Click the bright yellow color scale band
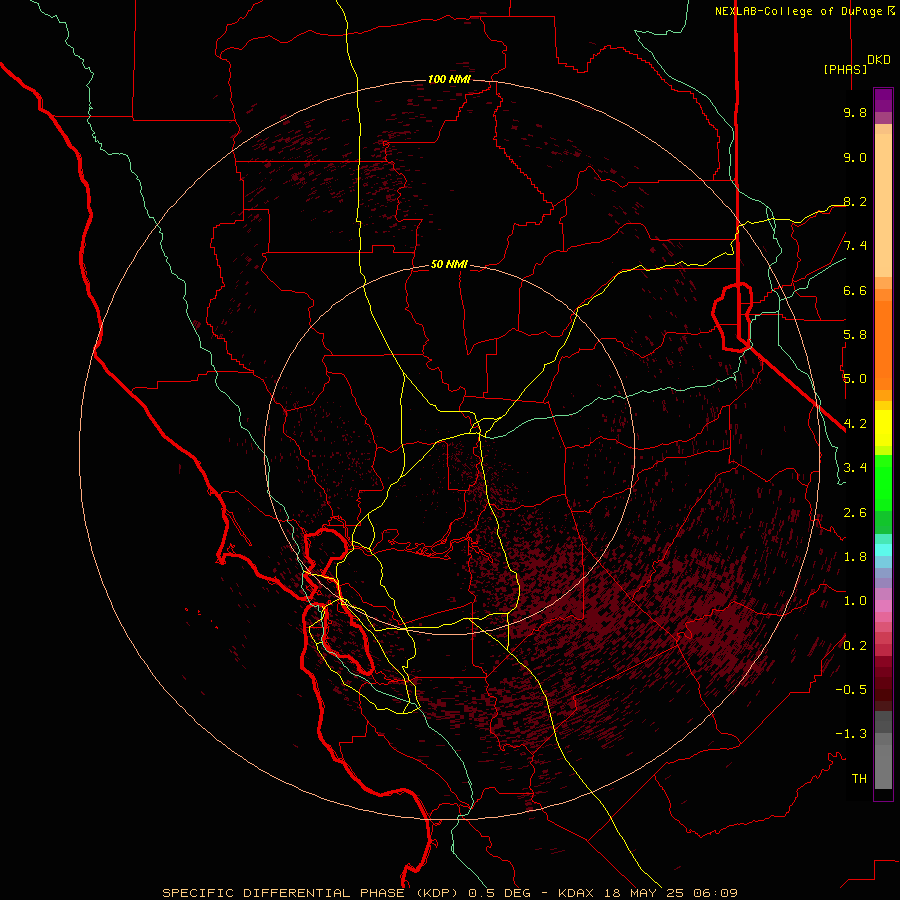 883,428
